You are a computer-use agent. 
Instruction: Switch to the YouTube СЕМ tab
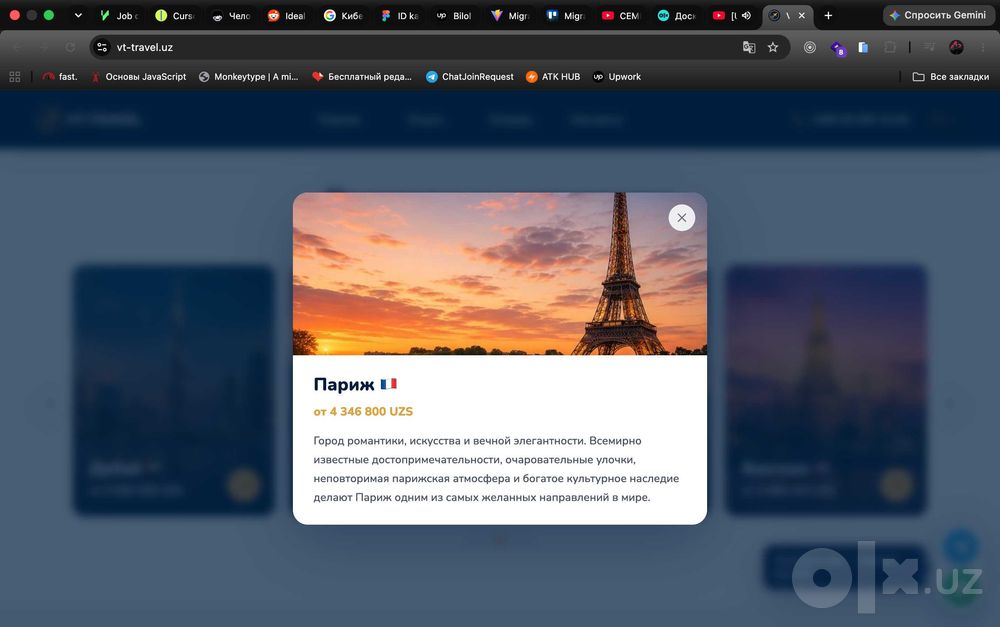tap(621, 15)
